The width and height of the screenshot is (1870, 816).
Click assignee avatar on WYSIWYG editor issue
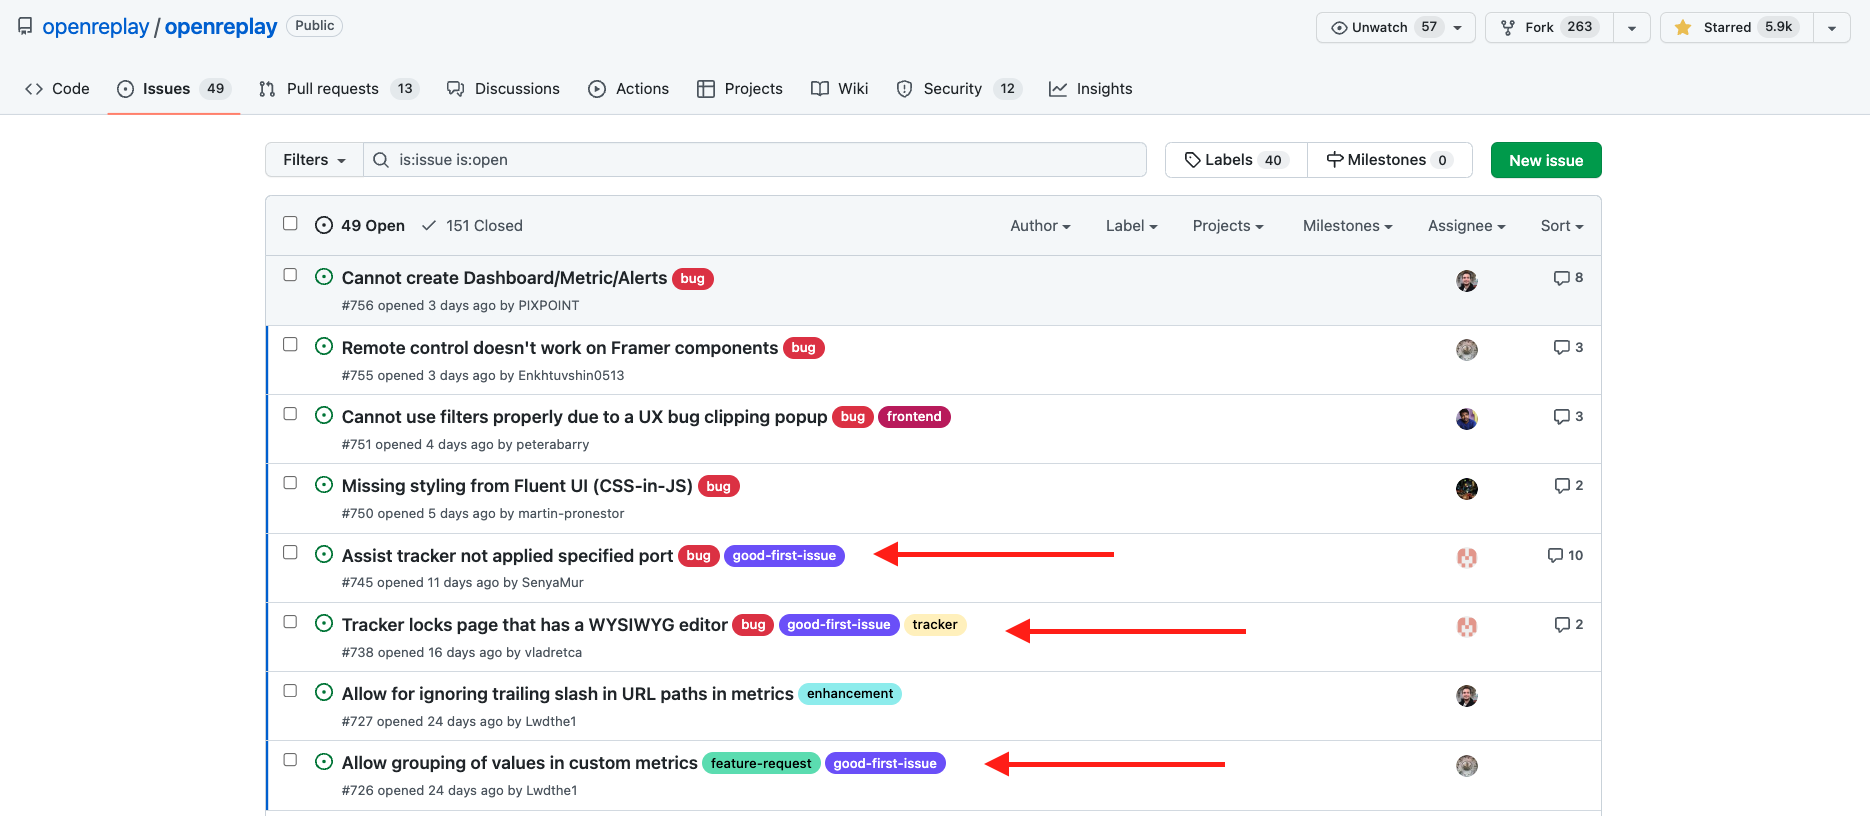coord(1467,627)
